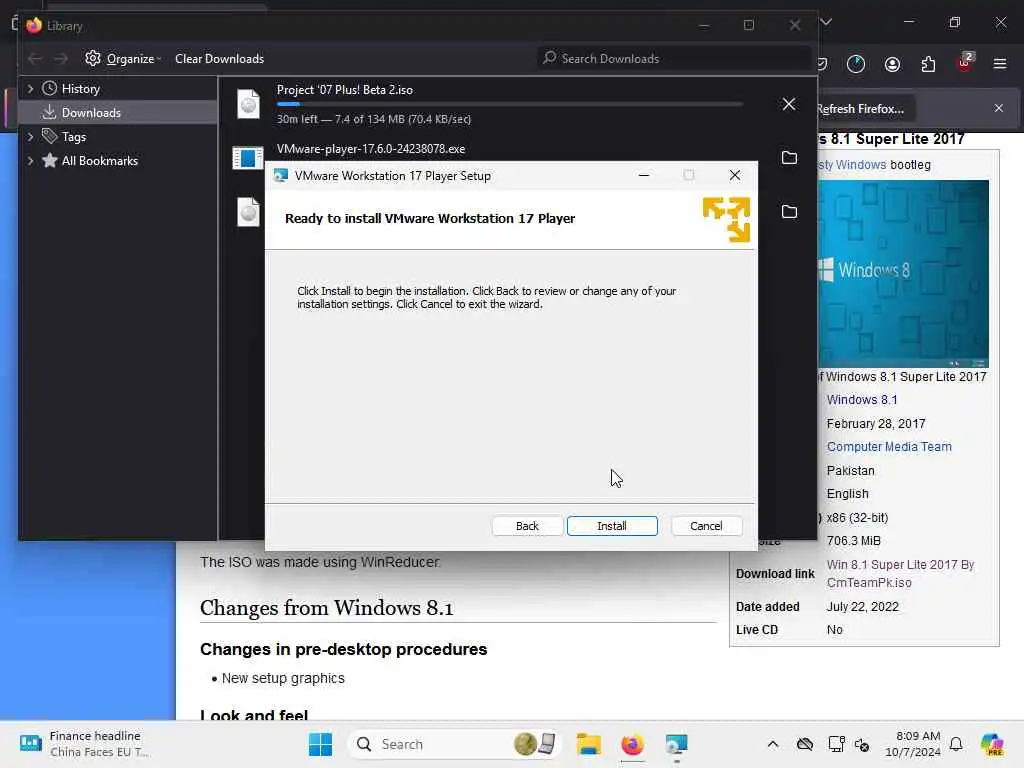Dismiss the Refresh Firefox notification
The width and height of the screenshot is (1024, 768).
(999, 108)
